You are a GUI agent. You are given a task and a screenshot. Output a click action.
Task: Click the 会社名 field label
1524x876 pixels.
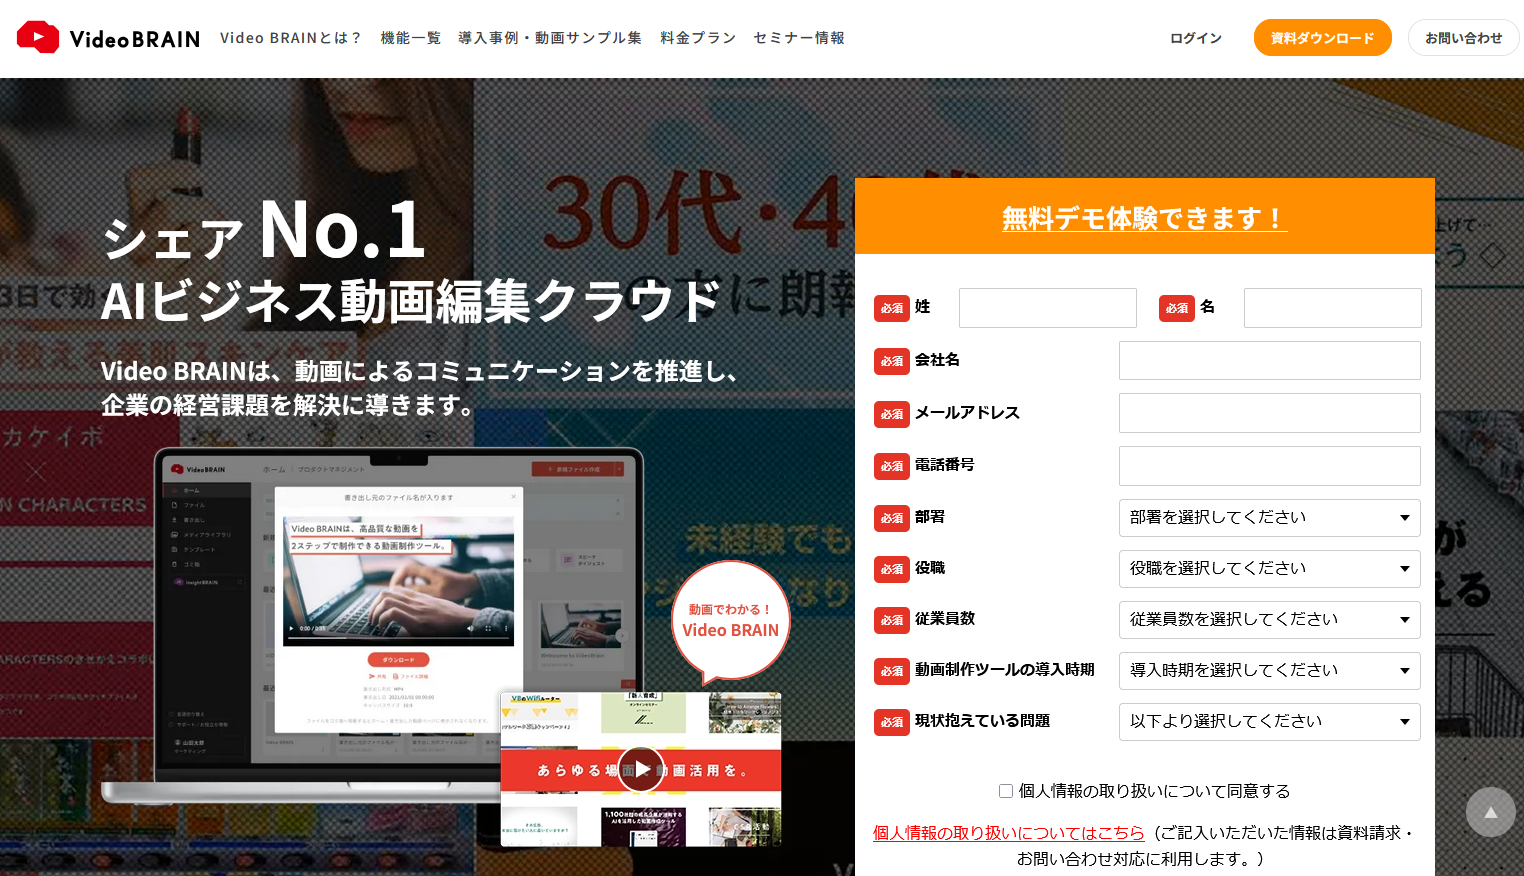(x=937, y=360)
